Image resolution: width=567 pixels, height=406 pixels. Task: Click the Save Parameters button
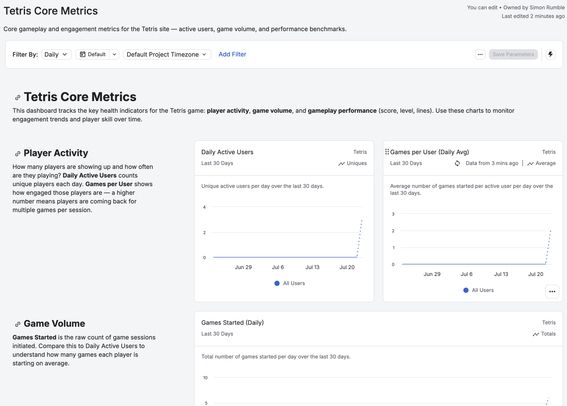click(x=513, y=54)
